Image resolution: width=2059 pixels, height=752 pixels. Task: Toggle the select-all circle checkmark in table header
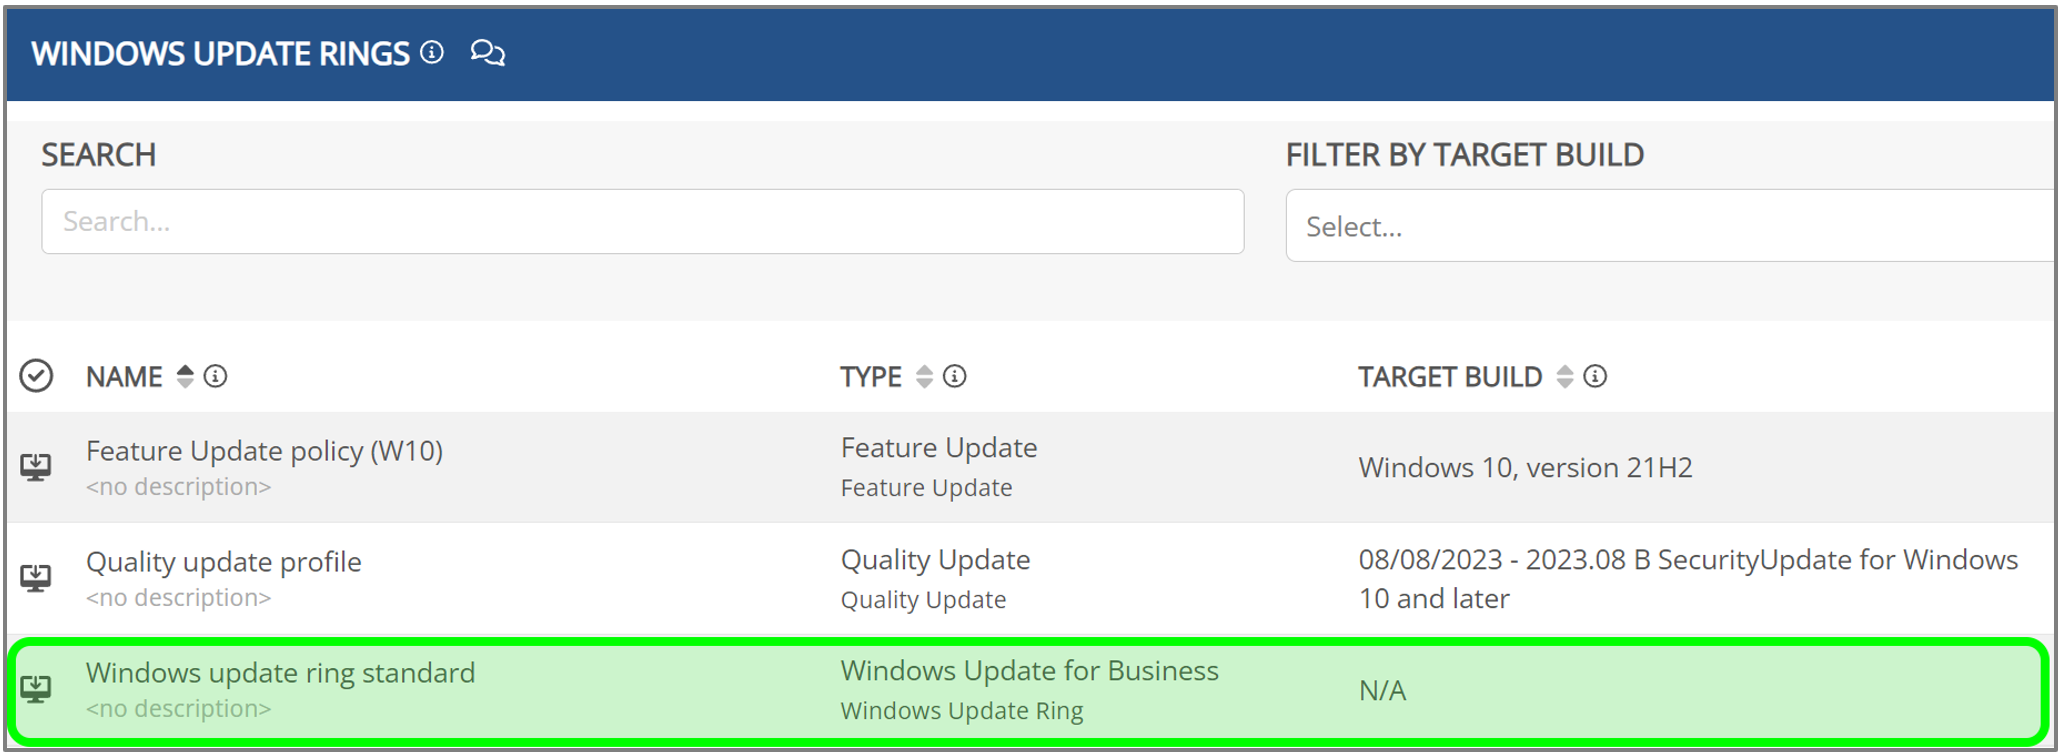(36, 376)
